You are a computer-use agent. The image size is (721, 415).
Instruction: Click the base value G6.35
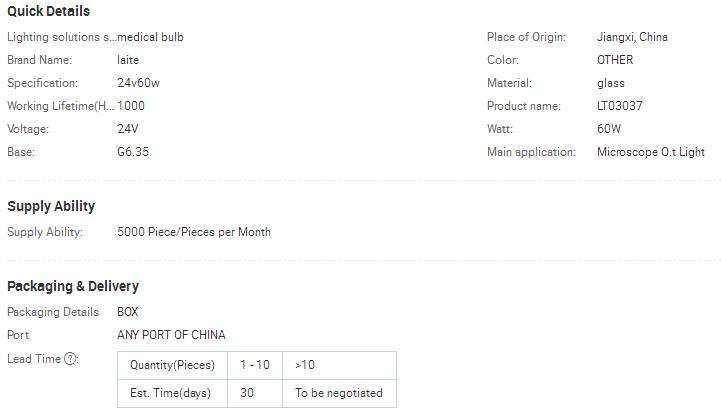tap(133, 152)
